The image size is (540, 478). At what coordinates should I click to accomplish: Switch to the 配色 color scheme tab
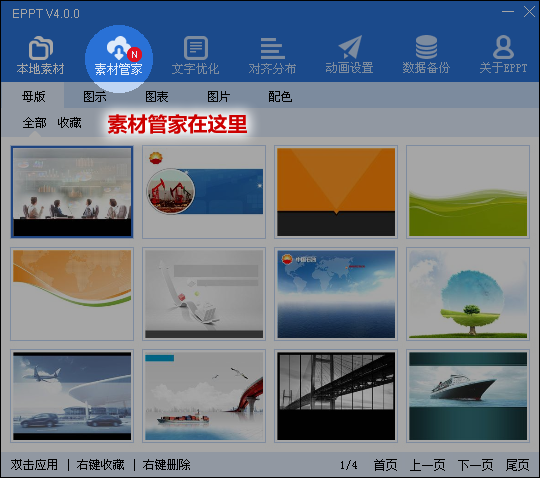click(280, 96)
